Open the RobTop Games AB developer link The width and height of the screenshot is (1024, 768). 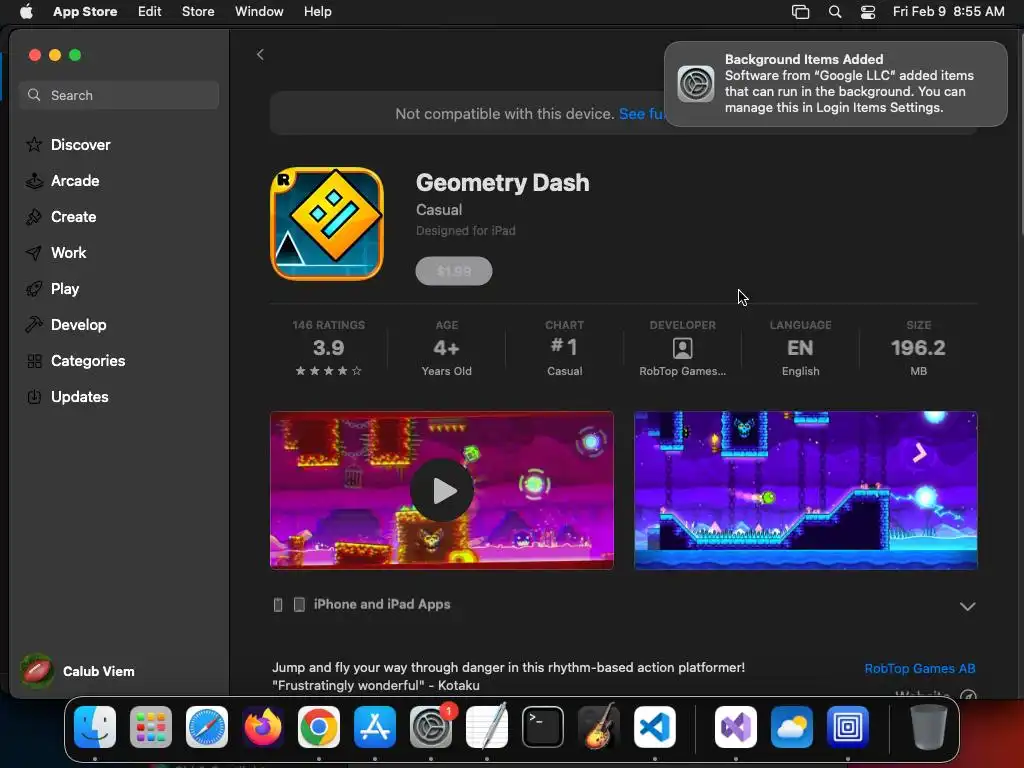(x=920, y=668)
